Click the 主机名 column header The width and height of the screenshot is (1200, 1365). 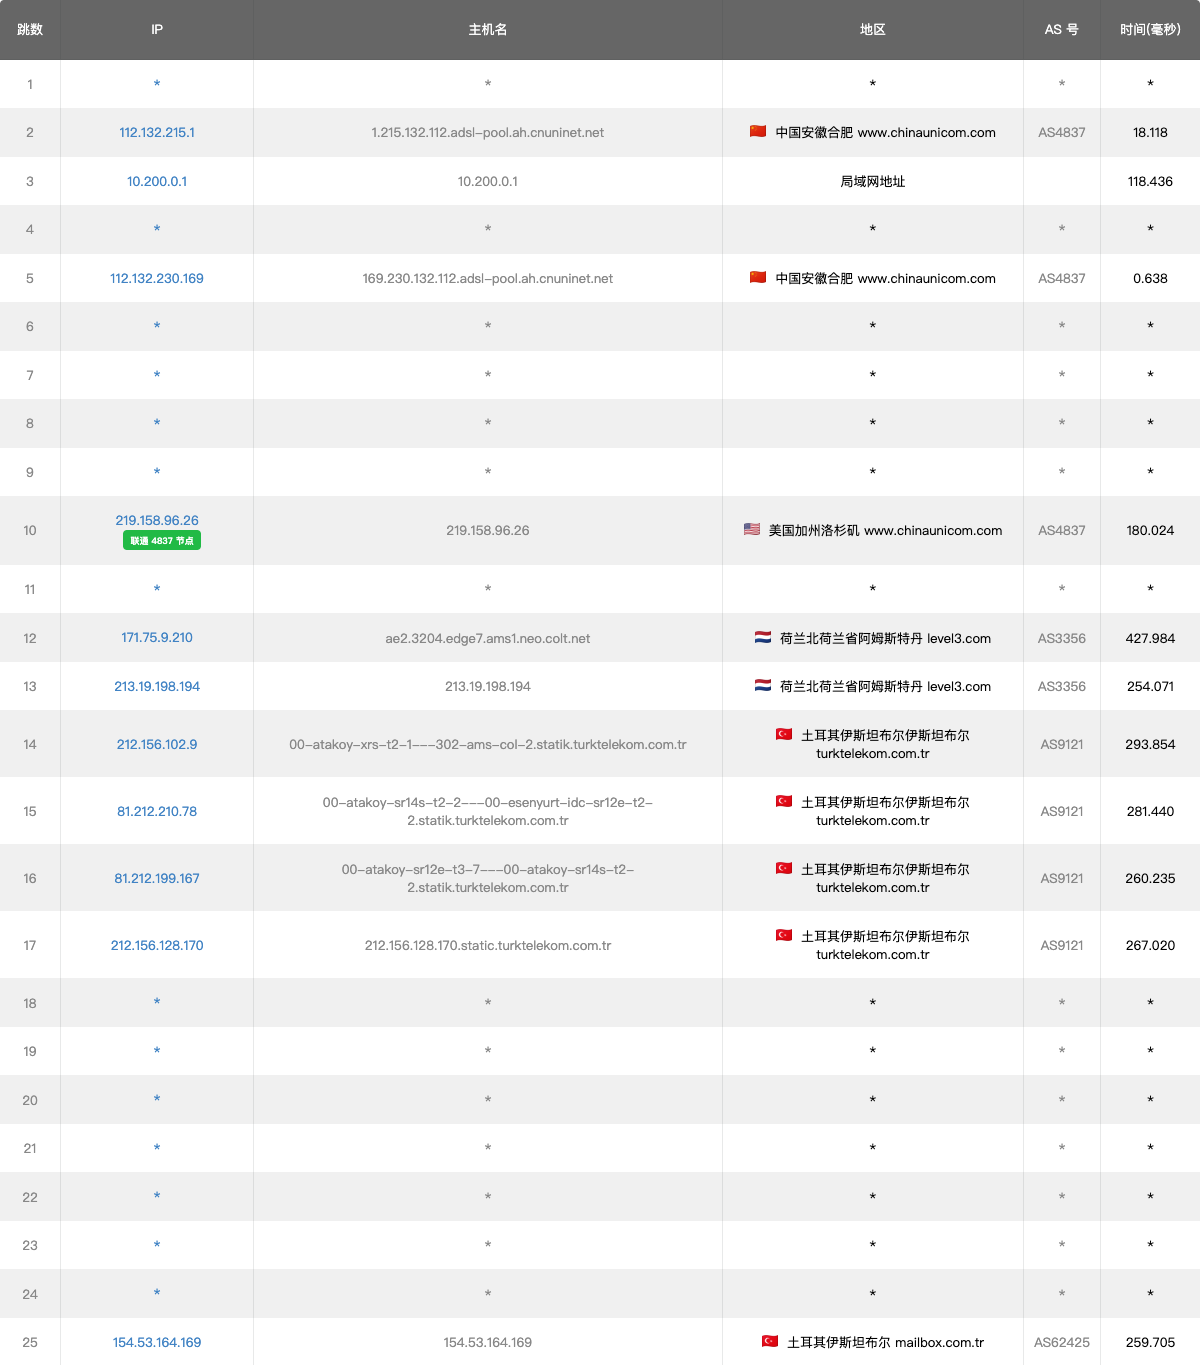pos(488,29)
